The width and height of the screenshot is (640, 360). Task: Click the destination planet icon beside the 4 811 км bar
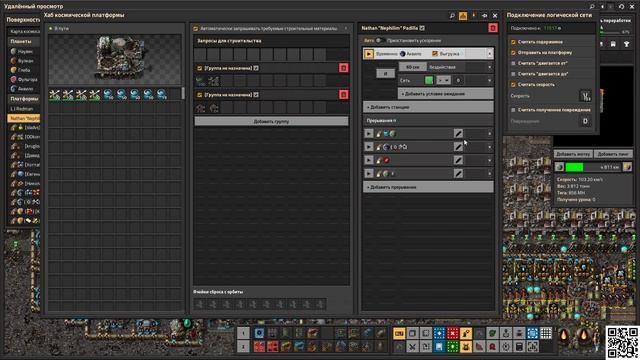(x=627, y=167)
